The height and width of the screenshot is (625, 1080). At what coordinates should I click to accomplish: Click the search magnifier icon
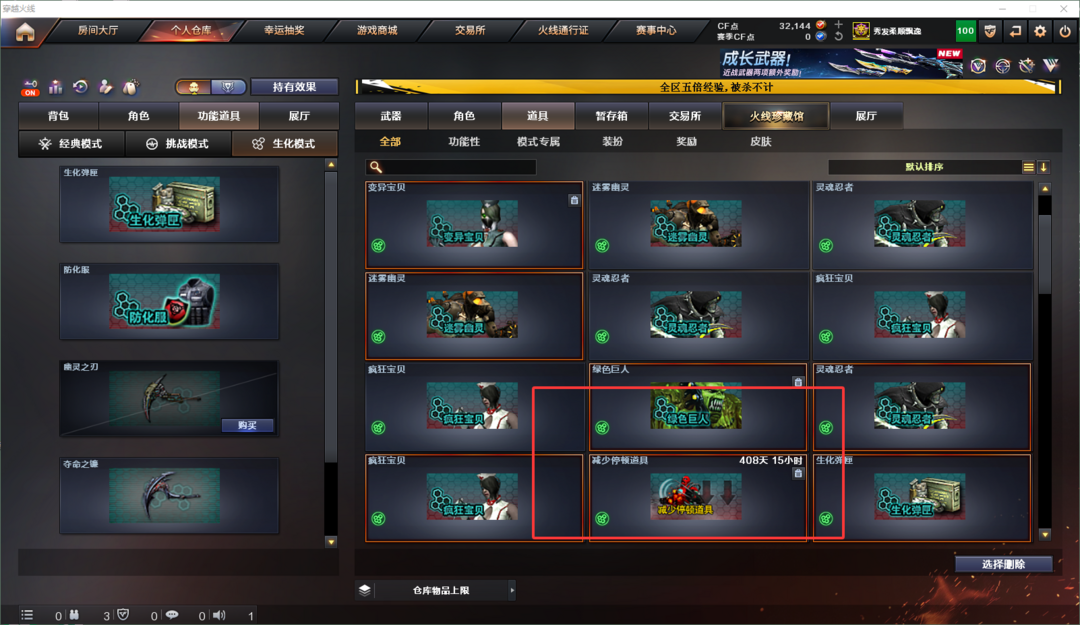pos(375,167)
